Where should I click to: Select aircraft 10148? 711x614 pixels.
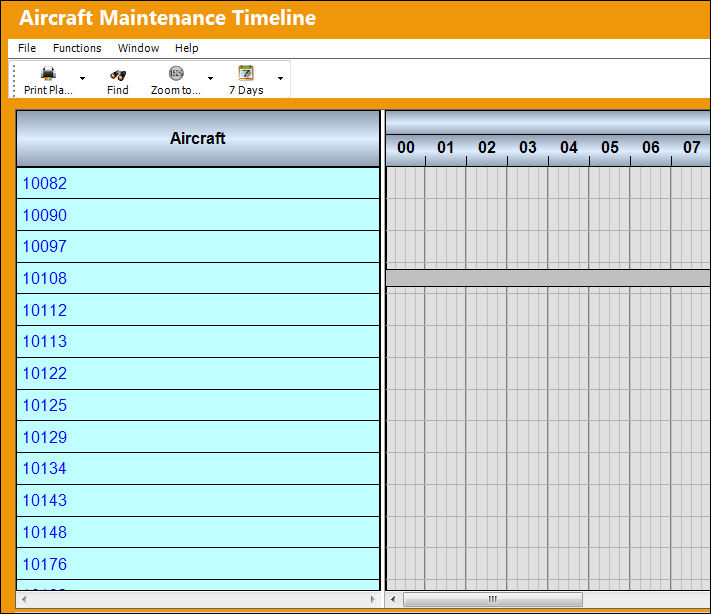coord(198,532)
